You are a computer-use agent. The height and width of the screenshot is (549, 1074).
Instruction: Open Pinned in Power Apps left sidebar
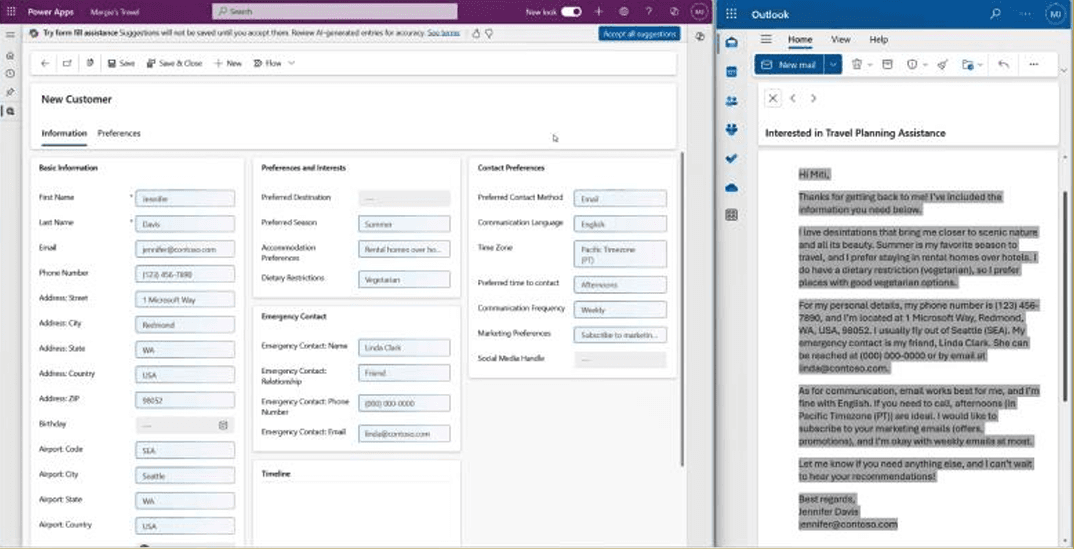tap(10, 92)
